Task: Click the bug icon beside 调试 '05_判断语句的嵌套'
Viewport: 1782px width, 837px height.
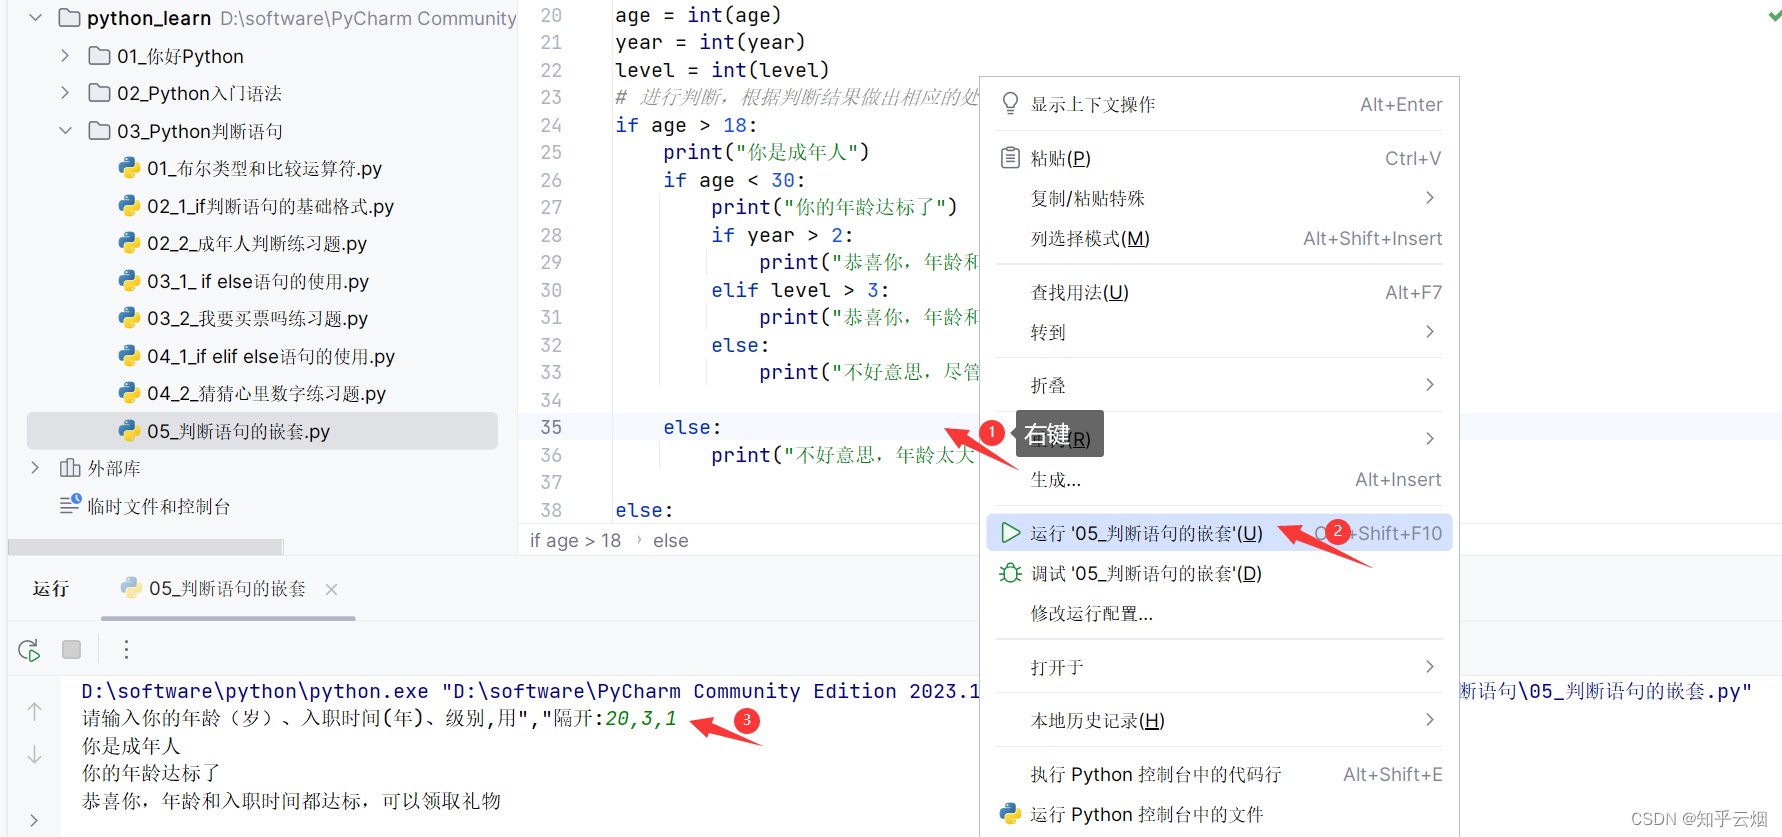Action: point(1010,573)
